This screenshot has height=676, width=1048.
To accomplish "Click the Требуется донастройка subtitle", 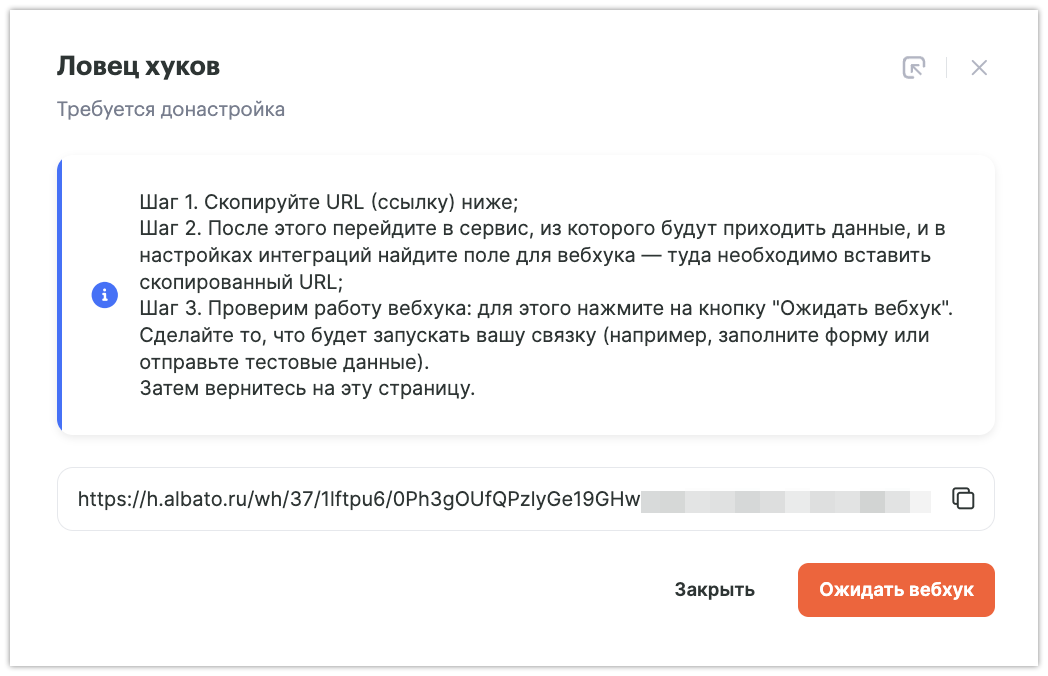I will [x=171, y=109].
